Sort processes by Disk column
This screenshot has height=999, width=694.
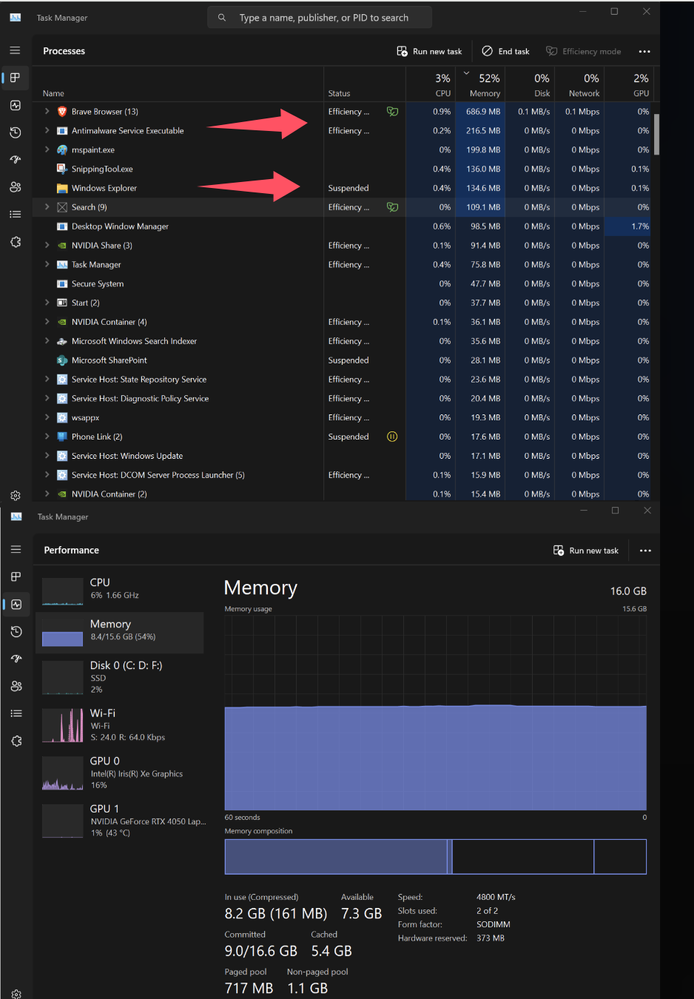[530, 85]
